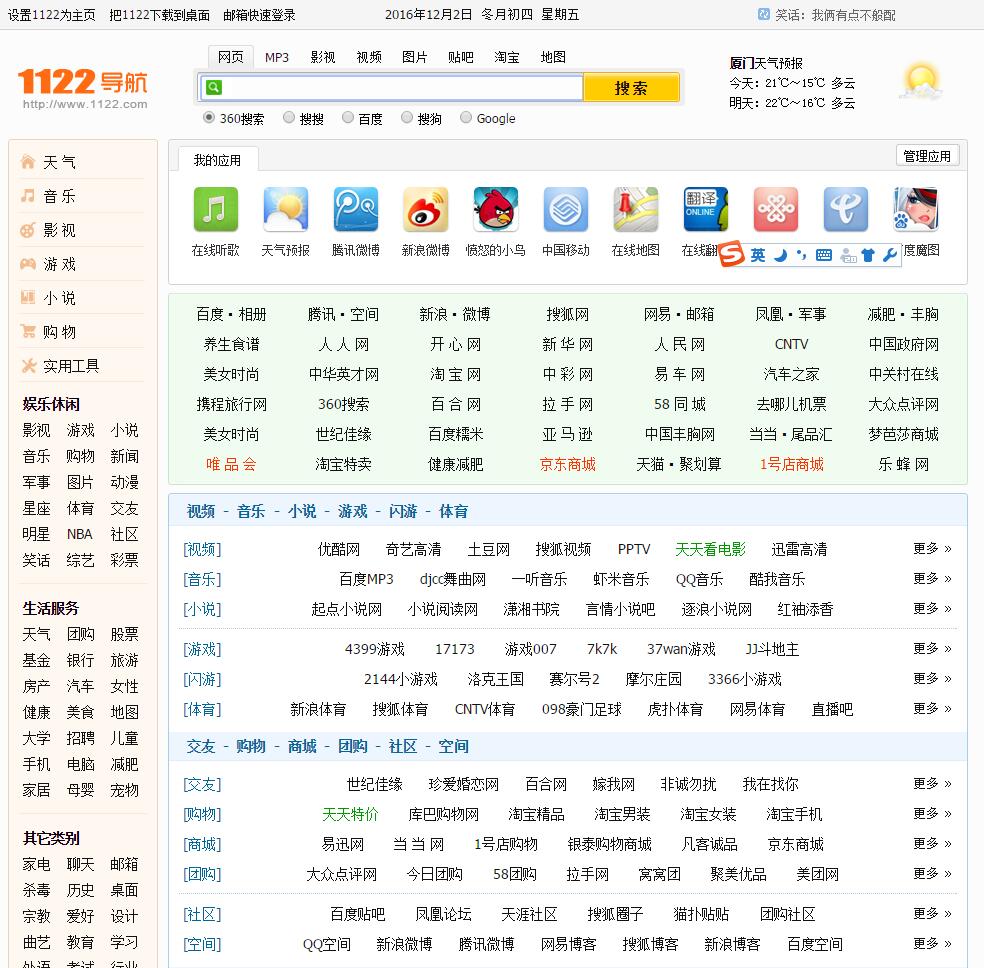Select the 我的应用 tab
The height and width of the screenshot is (968, 984).
(217, 160)
